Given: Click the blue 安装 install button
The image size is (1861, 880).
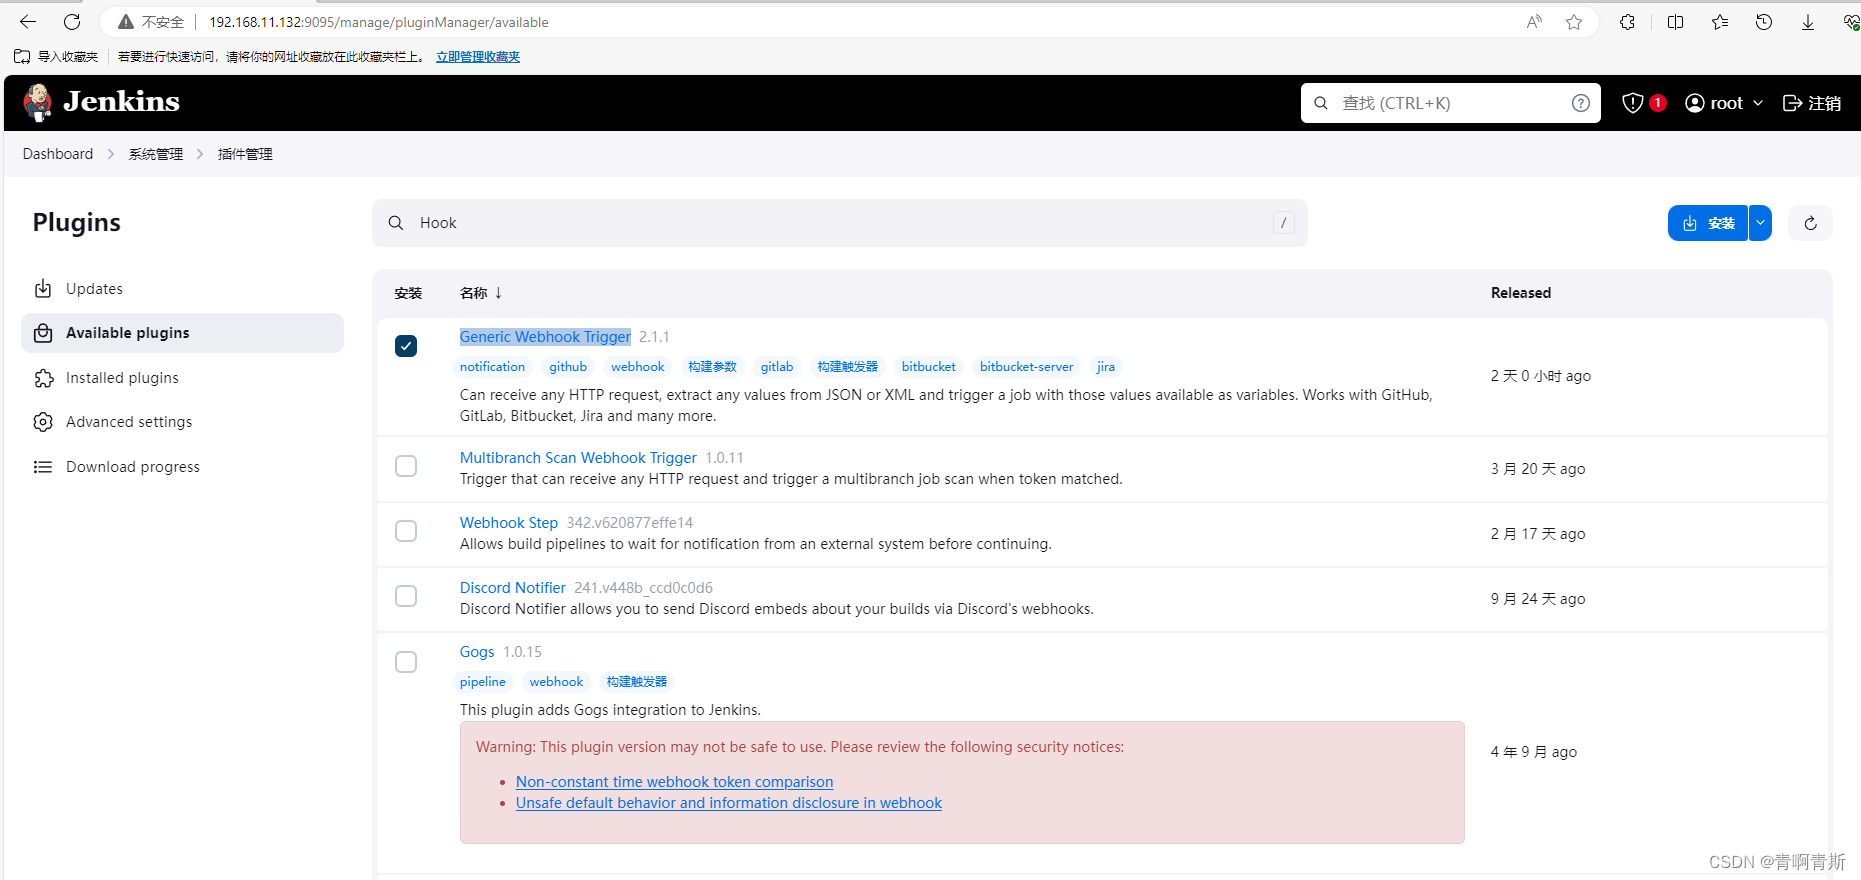Looking at the screenshot, I should (1708, 223).
